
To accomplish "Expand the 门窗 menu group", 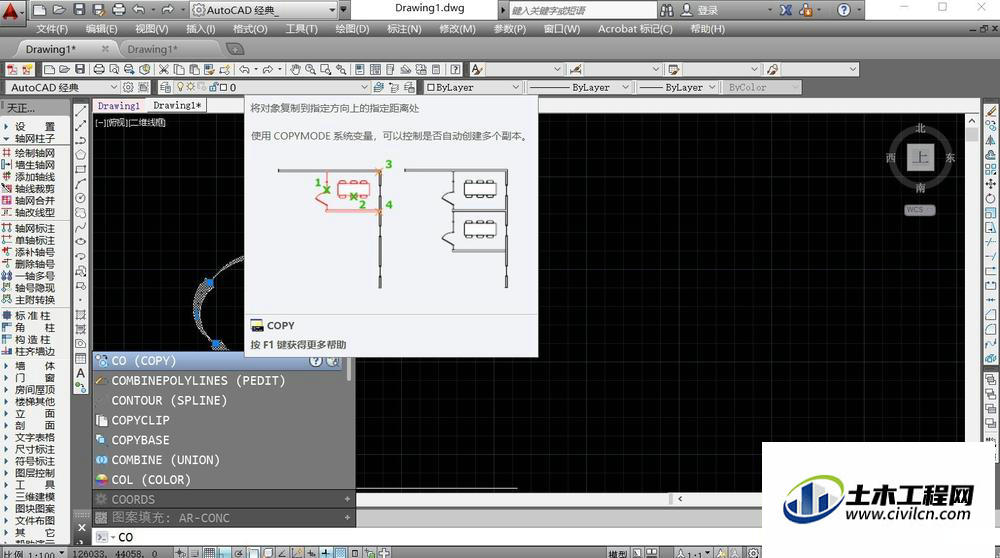I will tap(29, 378).
